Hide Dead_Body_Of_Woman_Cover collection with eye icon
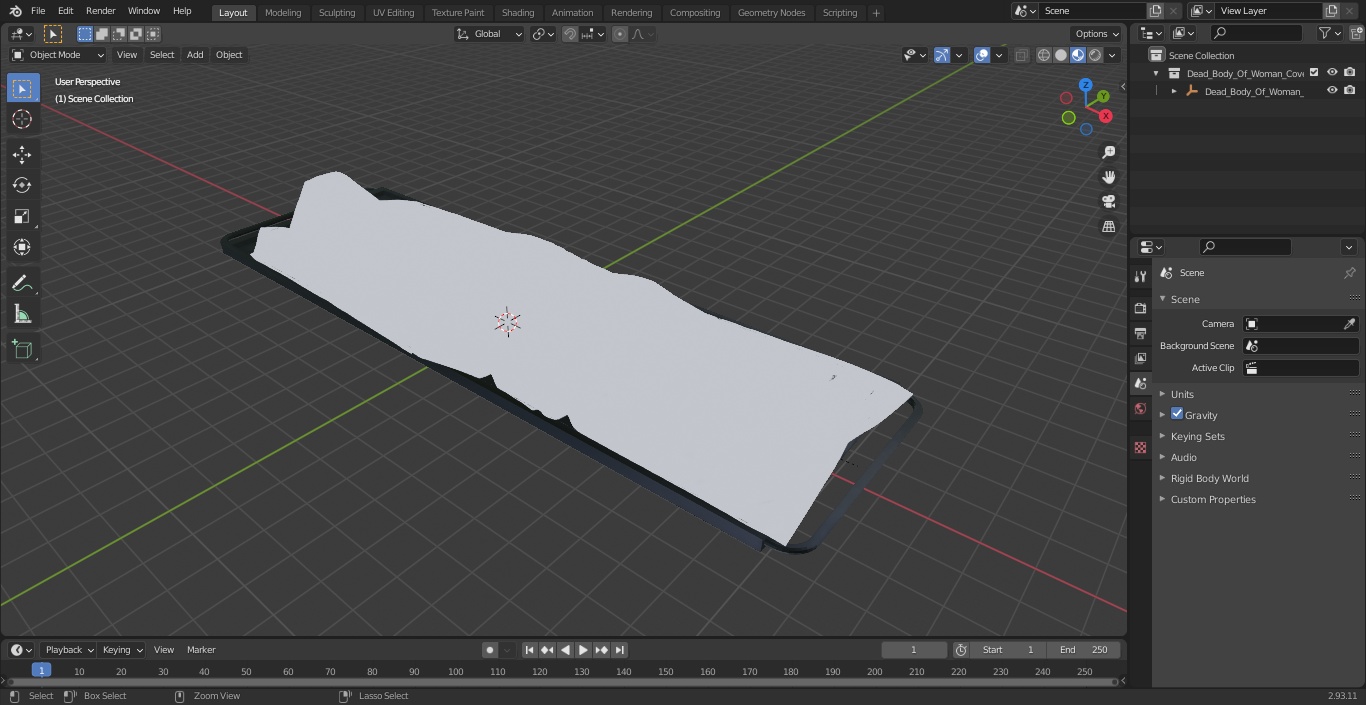 click(x=1332, y=72)
